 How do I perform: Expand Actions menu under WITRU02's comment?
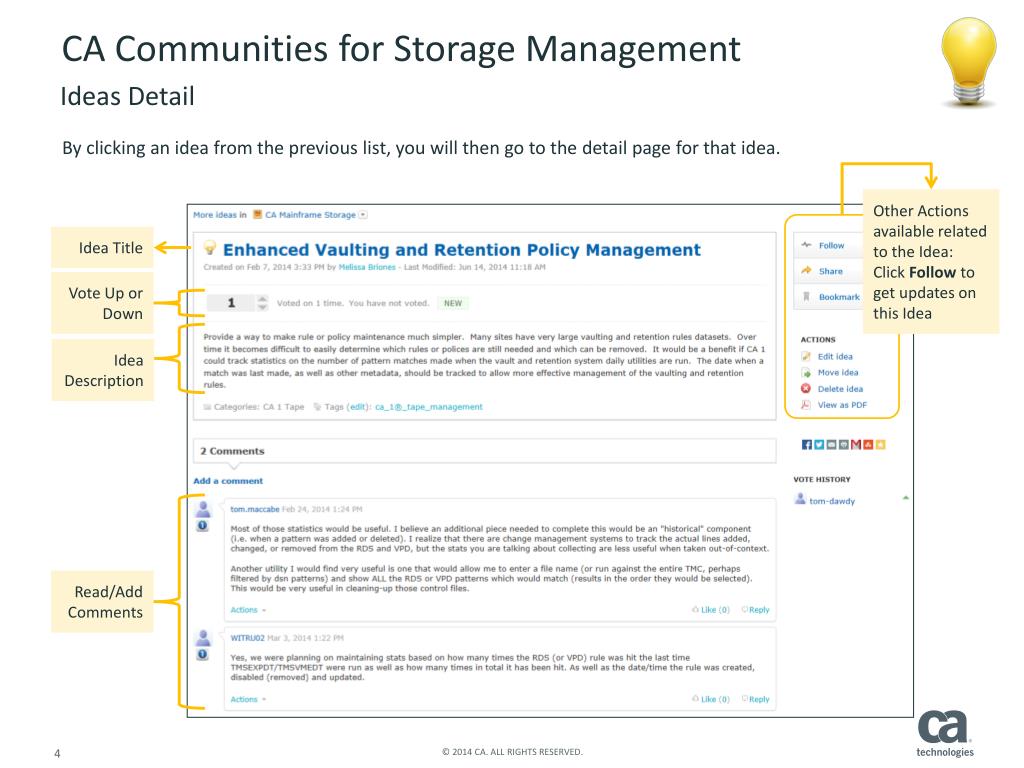pyautogui.click(x=248, y=699)
